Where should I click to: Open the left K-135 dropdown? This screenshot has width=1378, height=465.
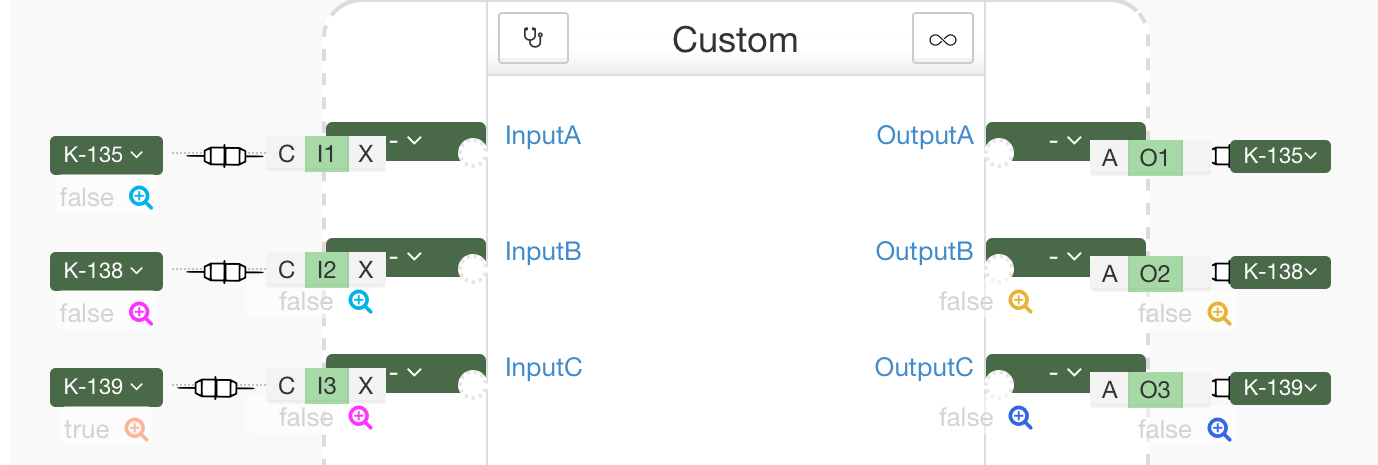click(x=106, y=155)
